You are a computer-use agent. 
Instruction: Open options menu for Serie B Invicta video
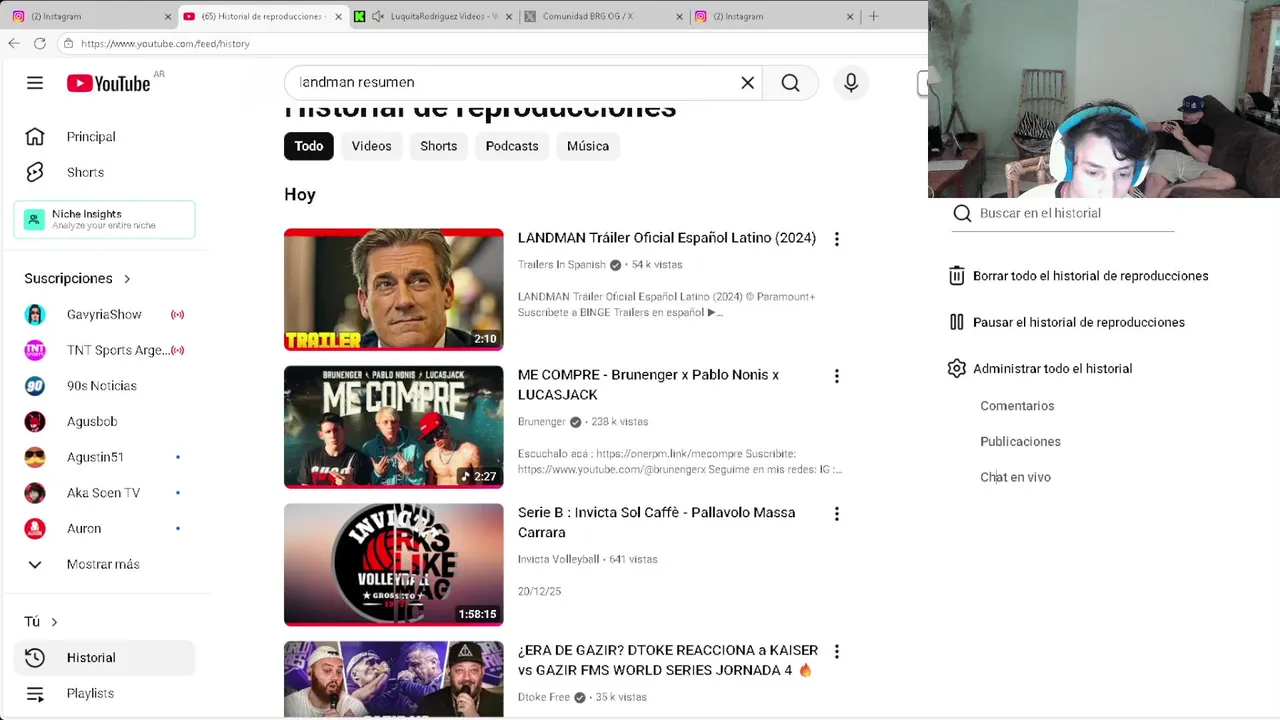point(837,514)
